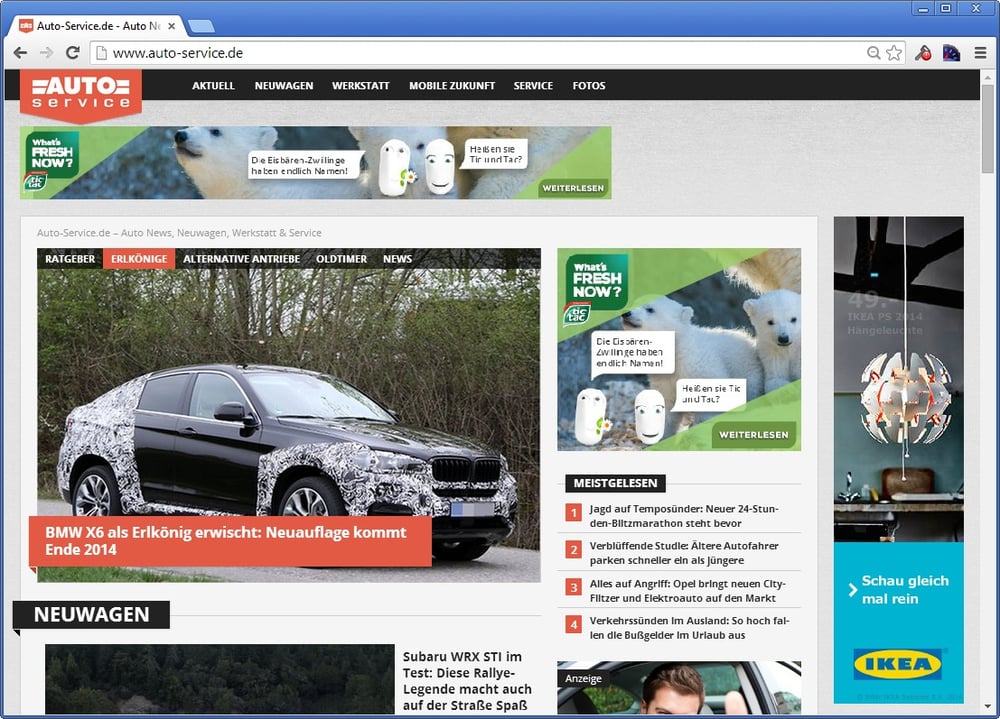Open the Jagd auf Temposünder article
The height and width of the screenshot is (719, 1000).
click(x=684, y=516)
